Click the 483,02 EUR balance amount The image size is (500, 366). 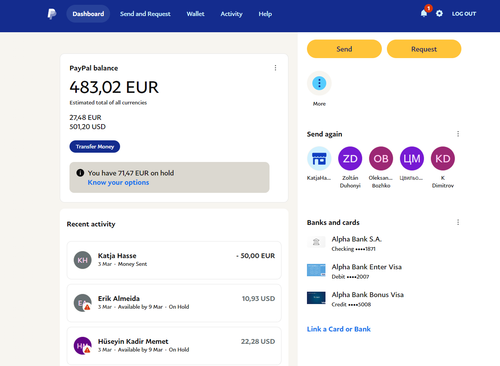[114, 87]
